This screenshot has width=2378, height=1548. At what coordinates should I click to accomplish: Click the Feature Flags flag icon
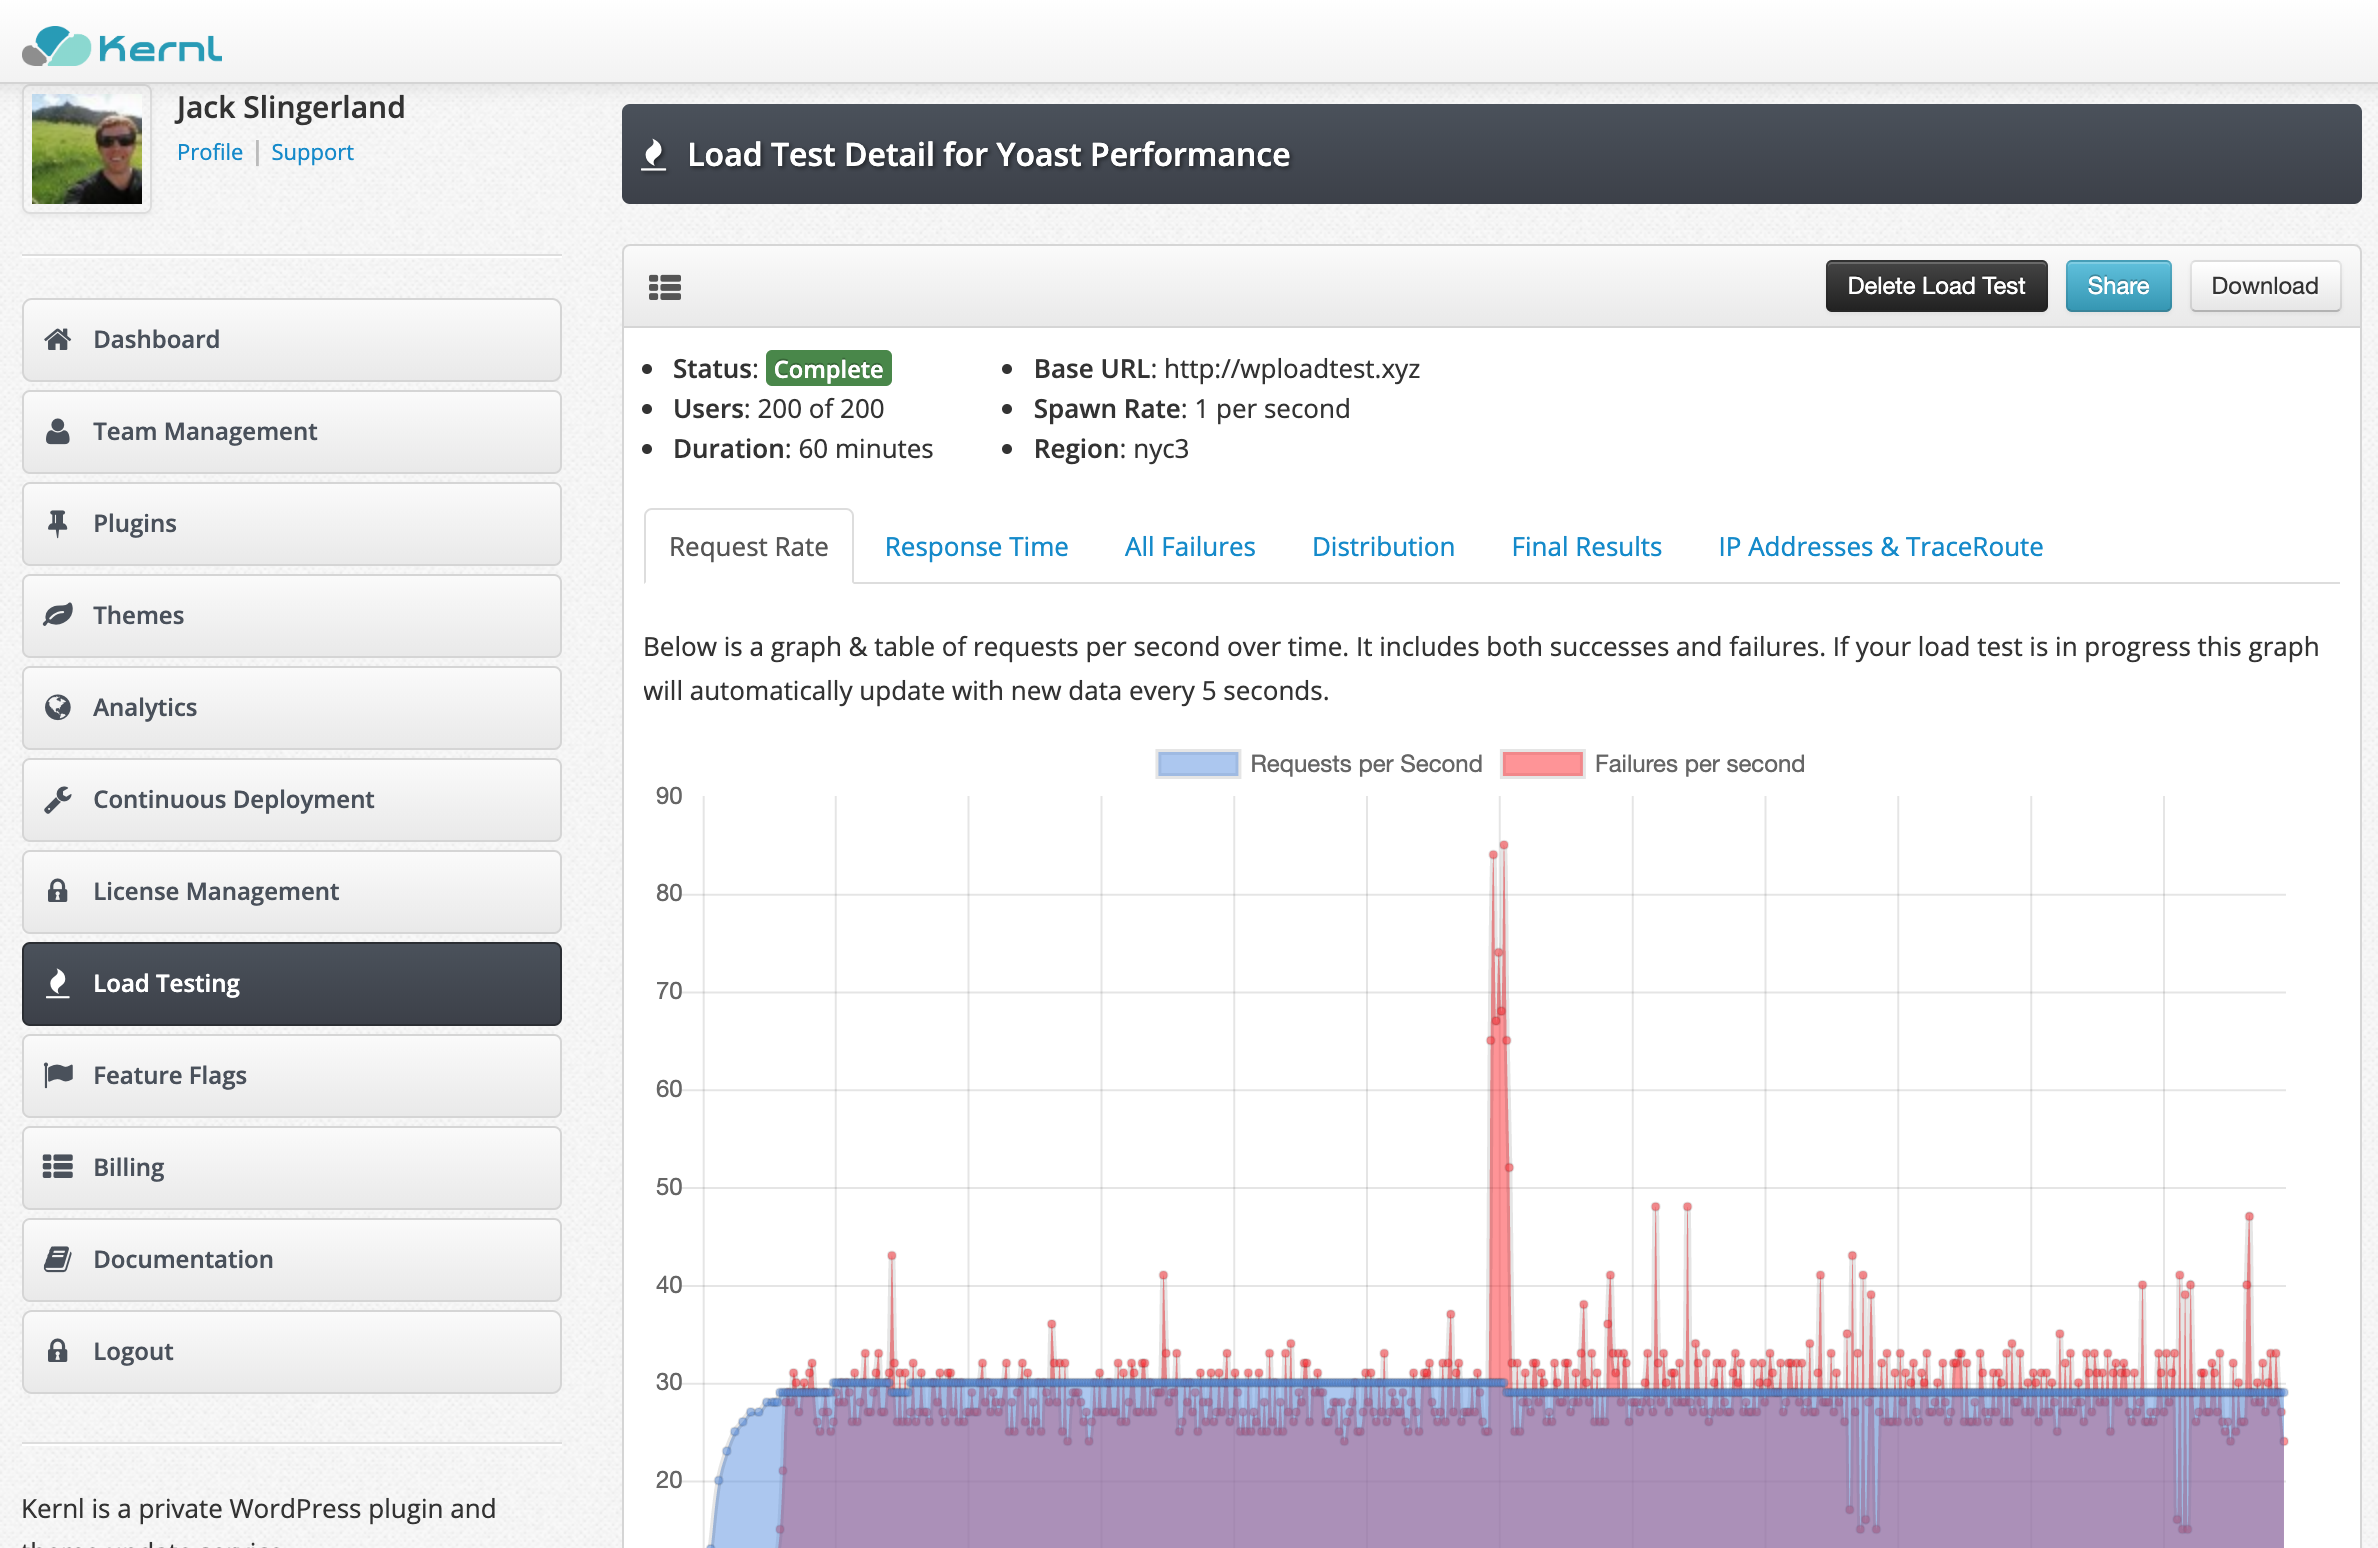tap(58, 1075)
